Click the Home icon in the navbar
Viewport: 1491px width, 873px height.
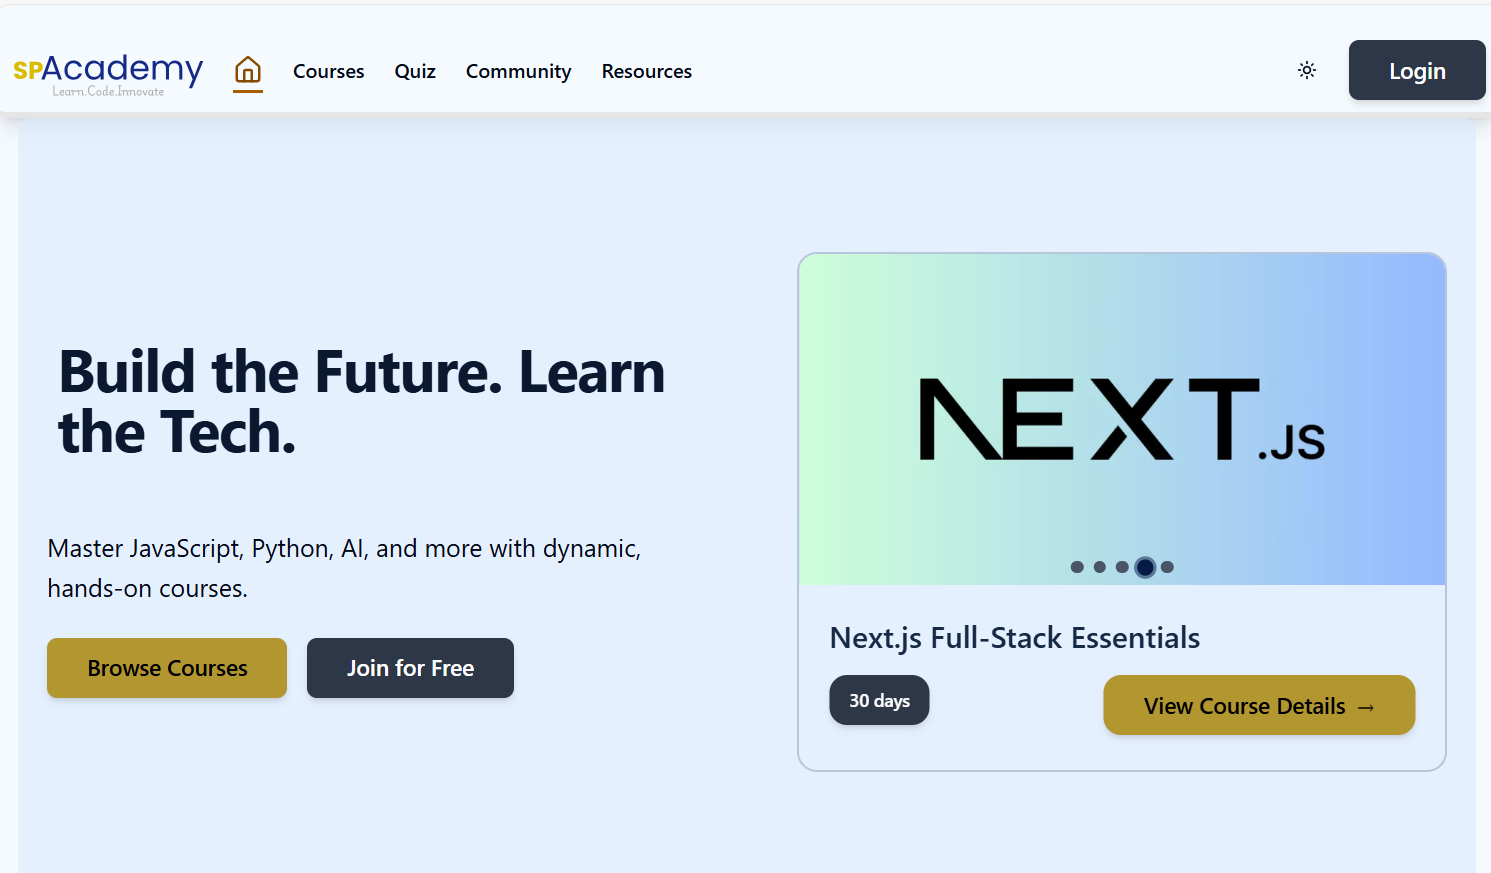pos(247,70)
